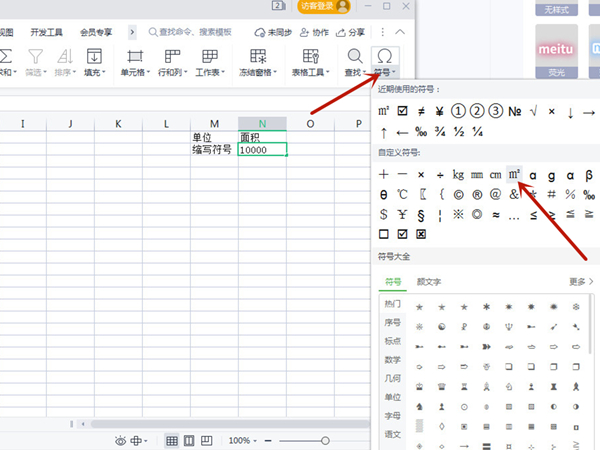Viewport: 600px width, 450px height.
Task: Switch to Emoticons (颜文字) tab
Action: [429, 282]
